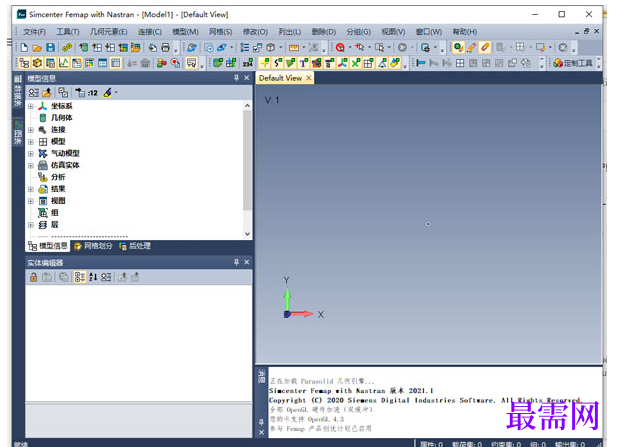Click the four-pane window layout icon
This screenshot has height=447, width=618.
tap(460, 63)
